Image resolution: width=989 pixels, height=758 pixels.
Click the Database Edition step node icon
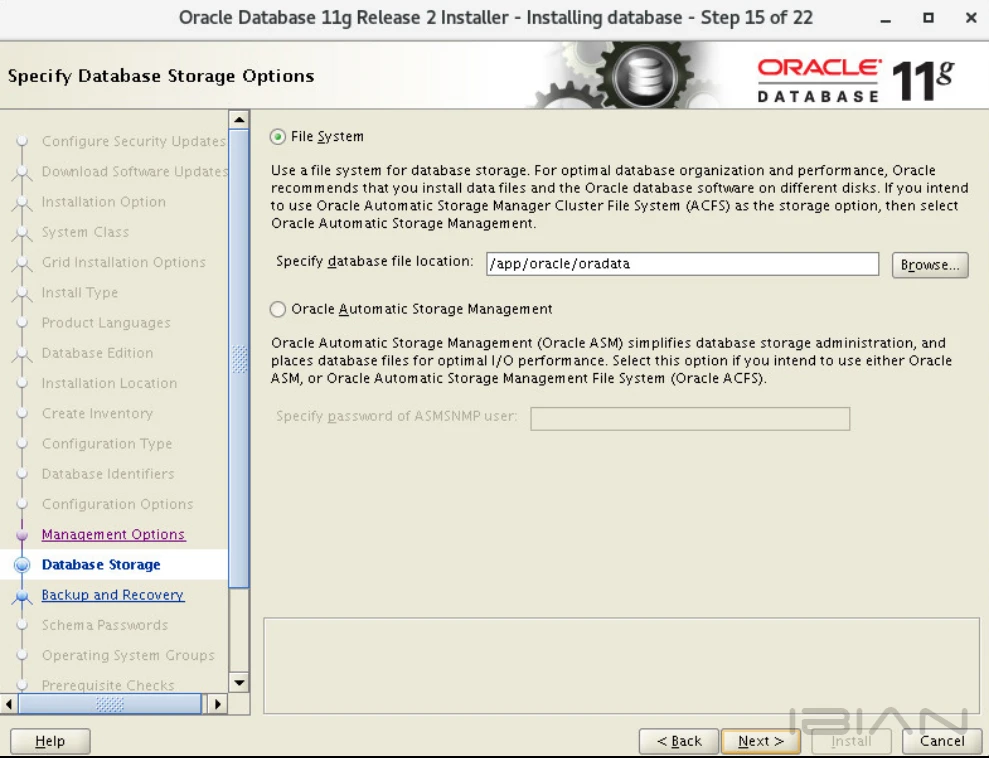point(22,353)
